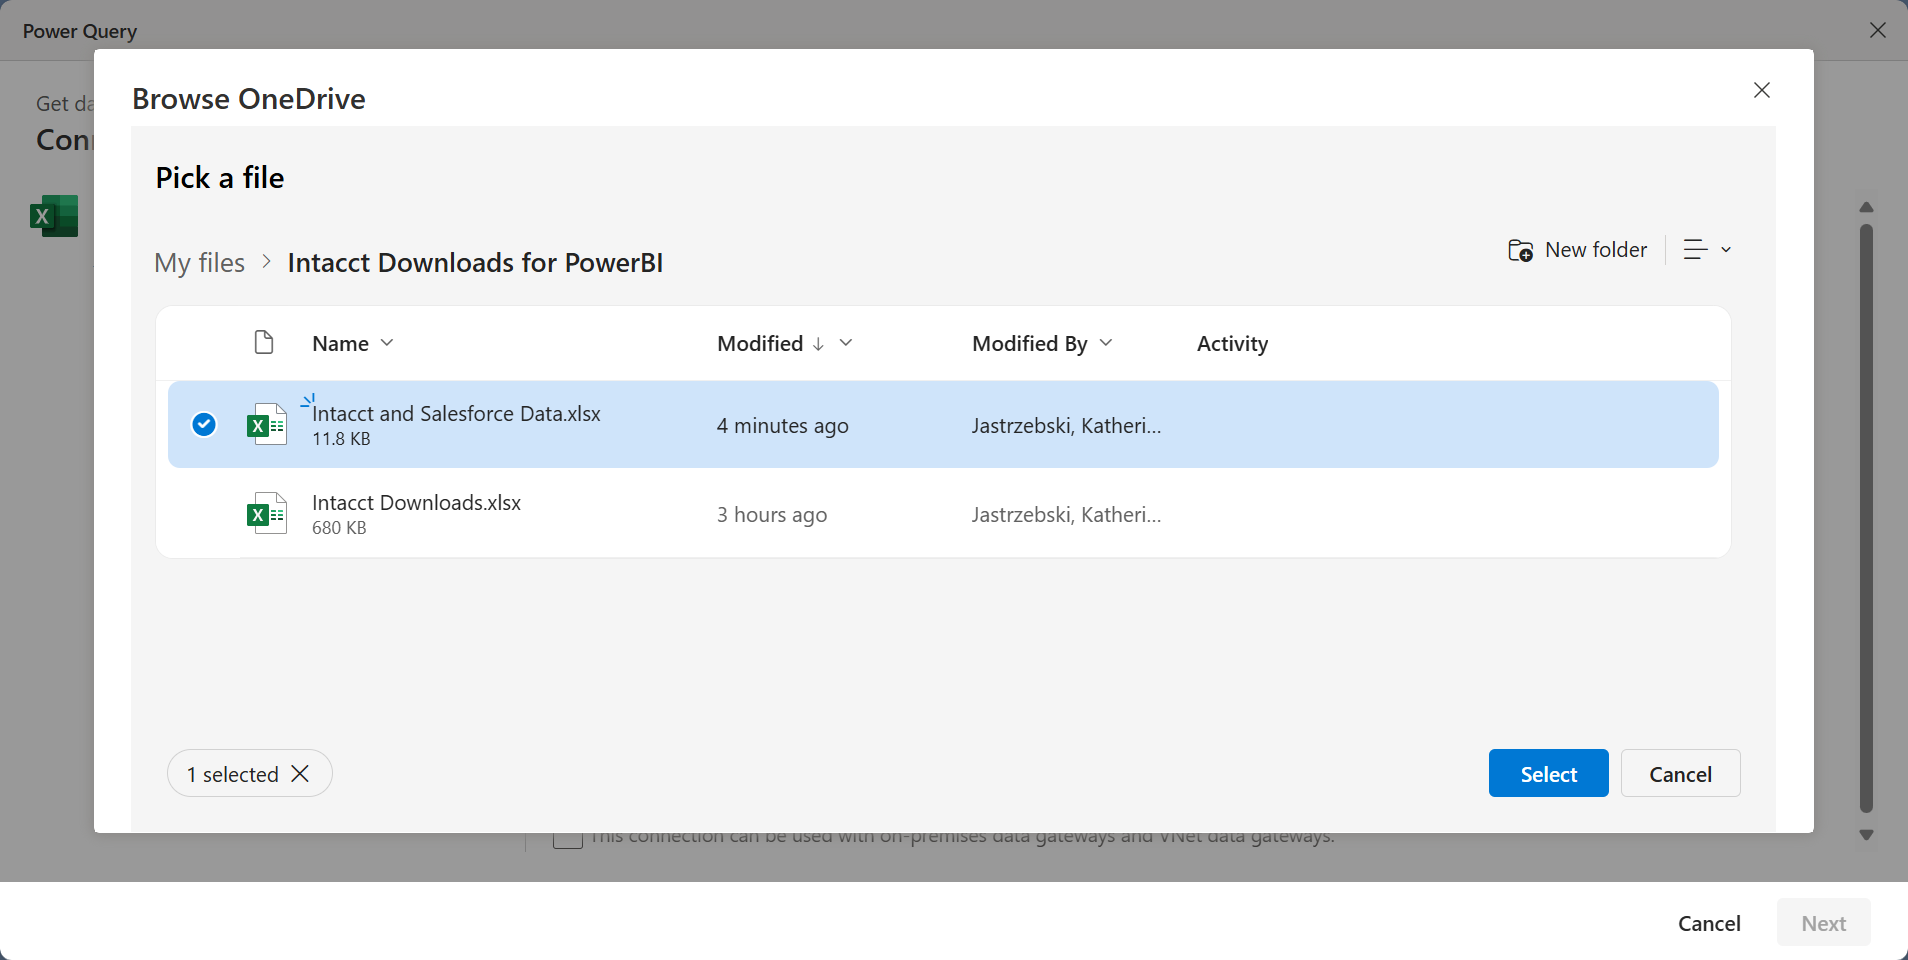
Task: Expand the Modified By column dropdown
Action: 1106,343
